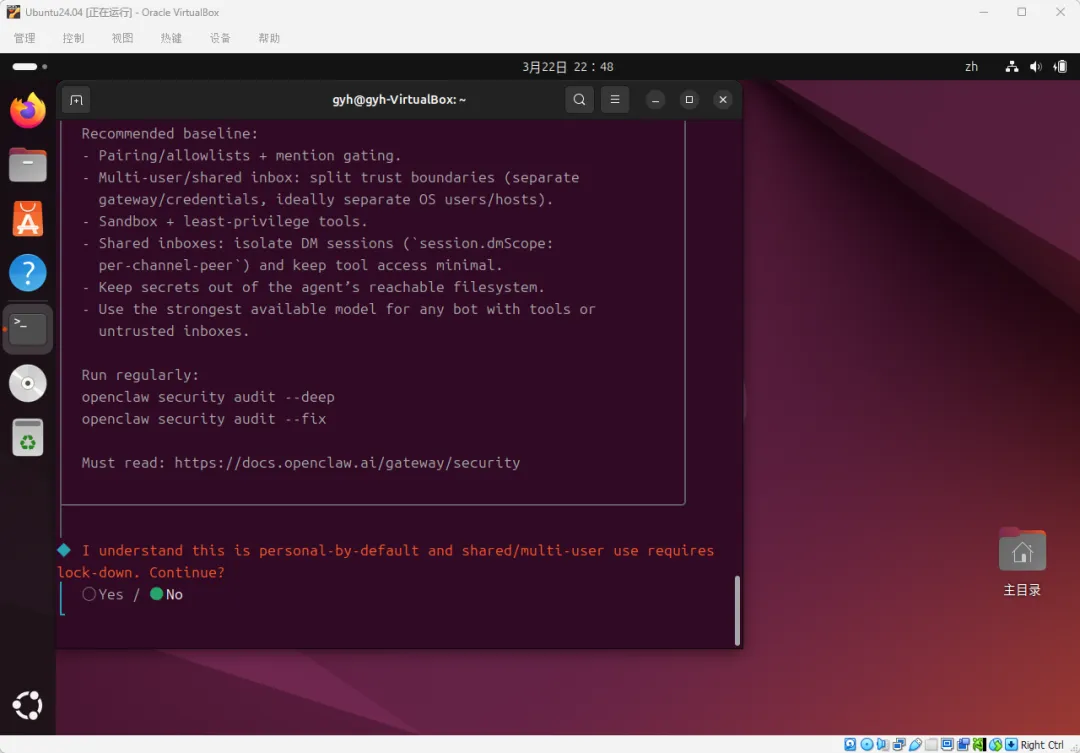Click the terminal title gyh@gyh-VirtualBox
Image resolution: width=1080 pixels, height=753 pixels.
(399, 100)
